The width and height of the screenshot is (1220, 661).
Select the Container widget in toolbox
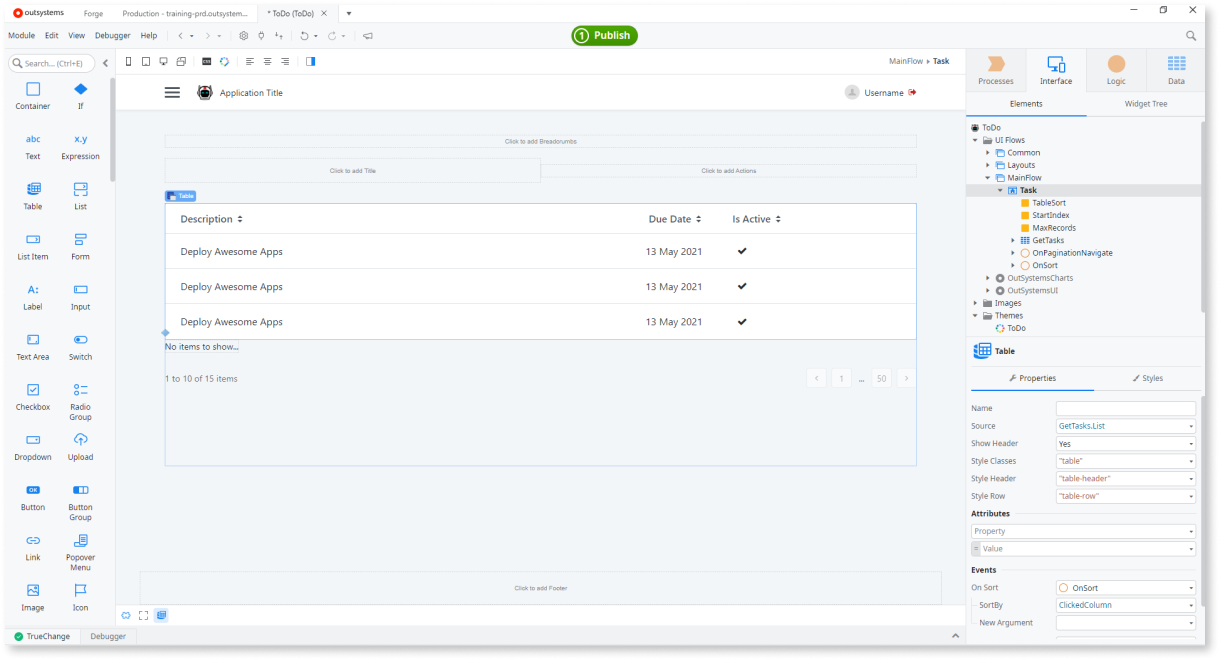coord(33,90)
